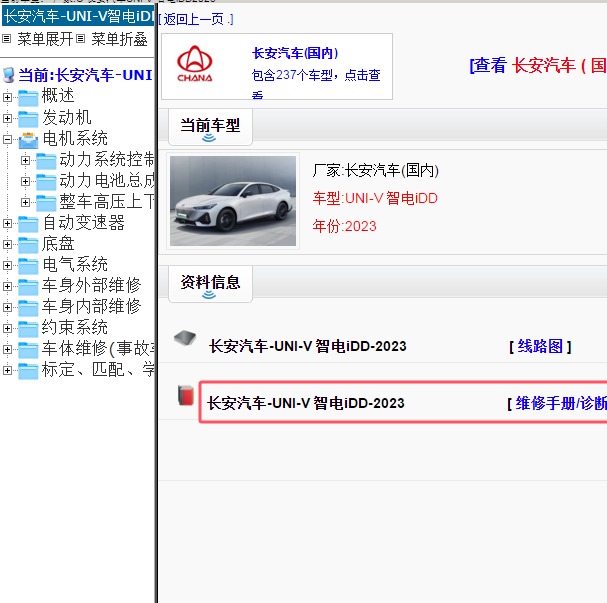Expand the 整车高压上下 subnode

tap(26, 202)
